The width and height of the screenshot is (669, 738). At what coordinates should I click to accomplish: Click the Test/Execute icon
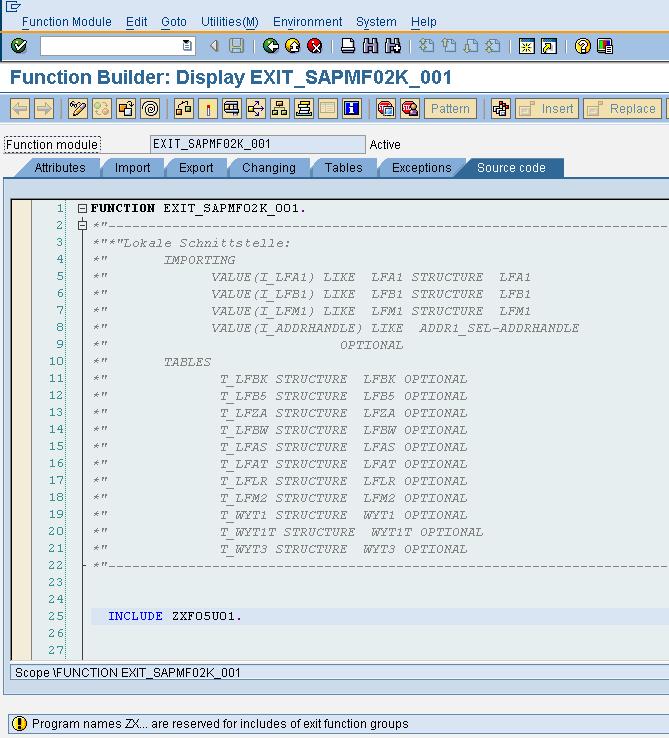click(232, 109)
